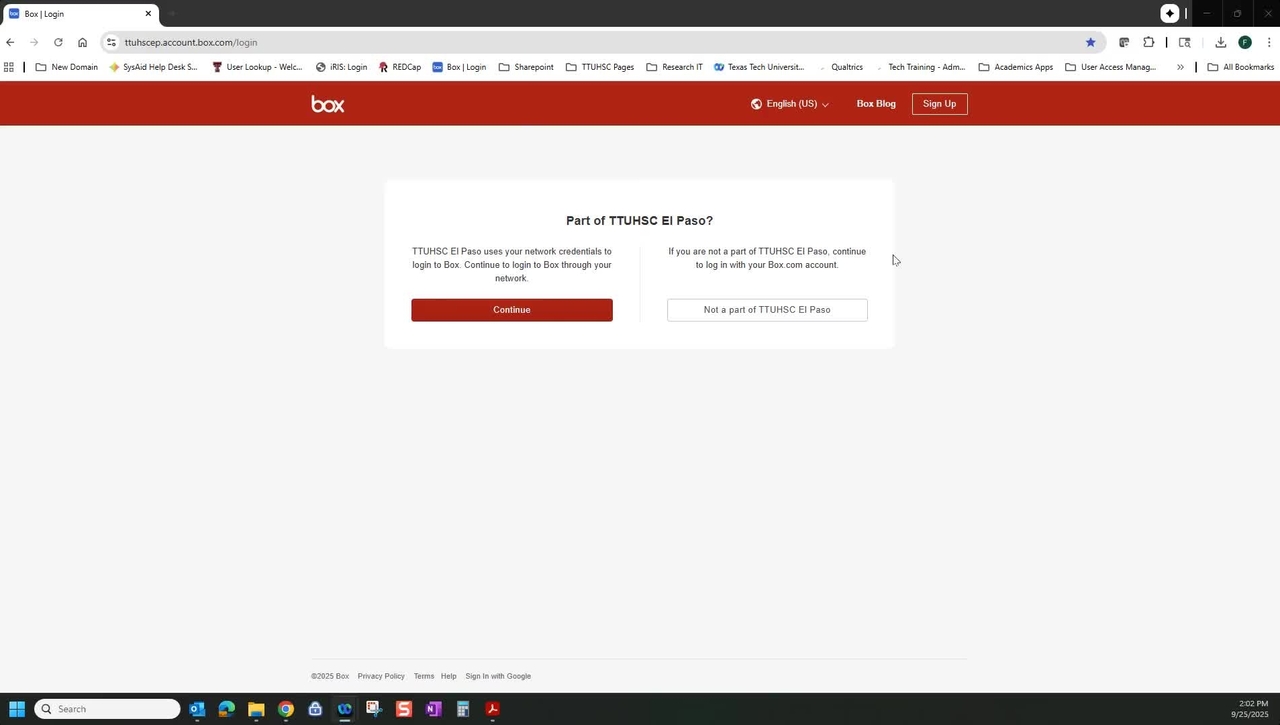Open Tech Training - Adm bookmark
The height and width of the screenshot is (725, 1280).
919,67
